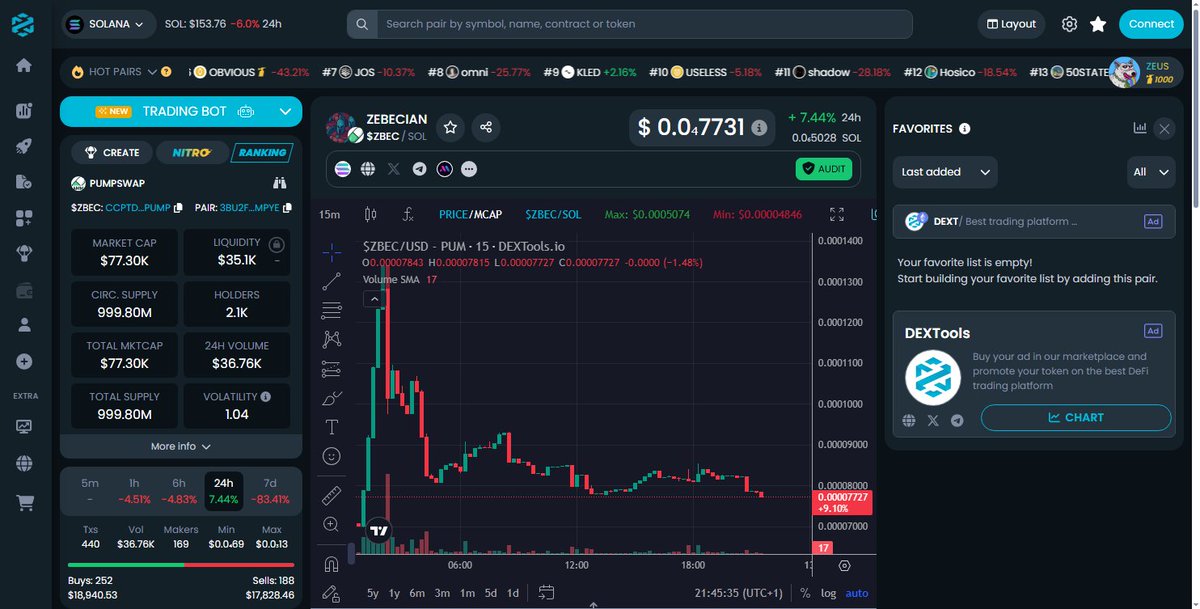Click the plus circle sidebar icon
This screenshot has height=609, width=1200.
[x=24, y=361]
